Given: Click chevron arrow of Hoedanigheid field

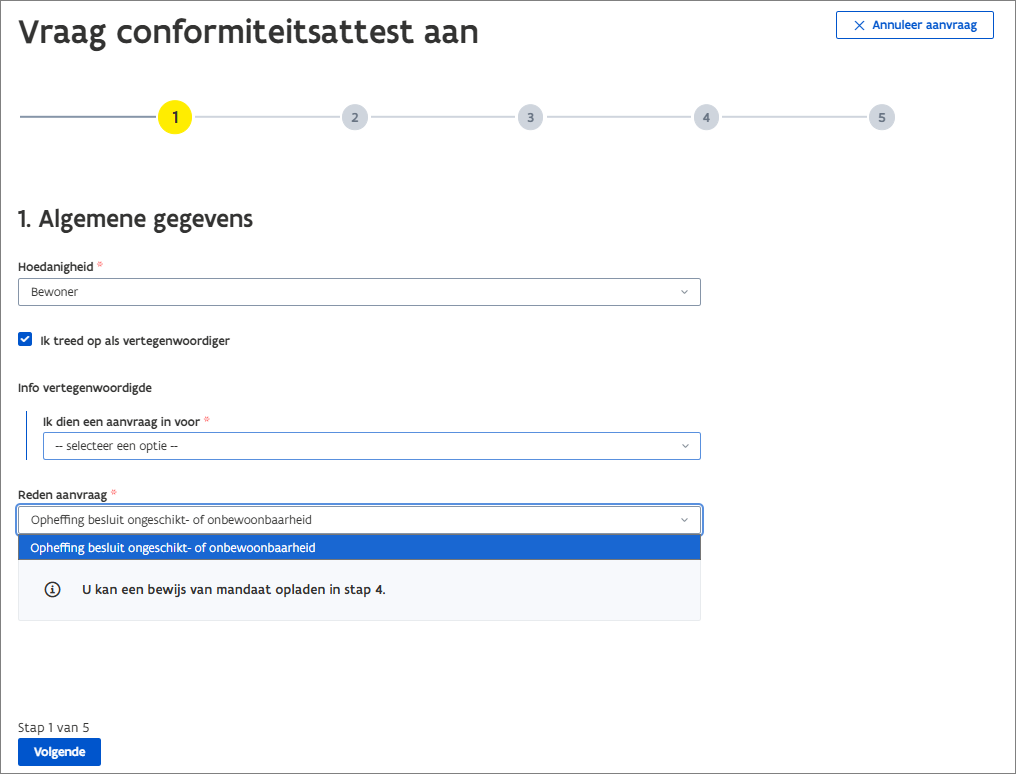Looking at the screenshot, I should pyautogui.click(x=684, y=292).
